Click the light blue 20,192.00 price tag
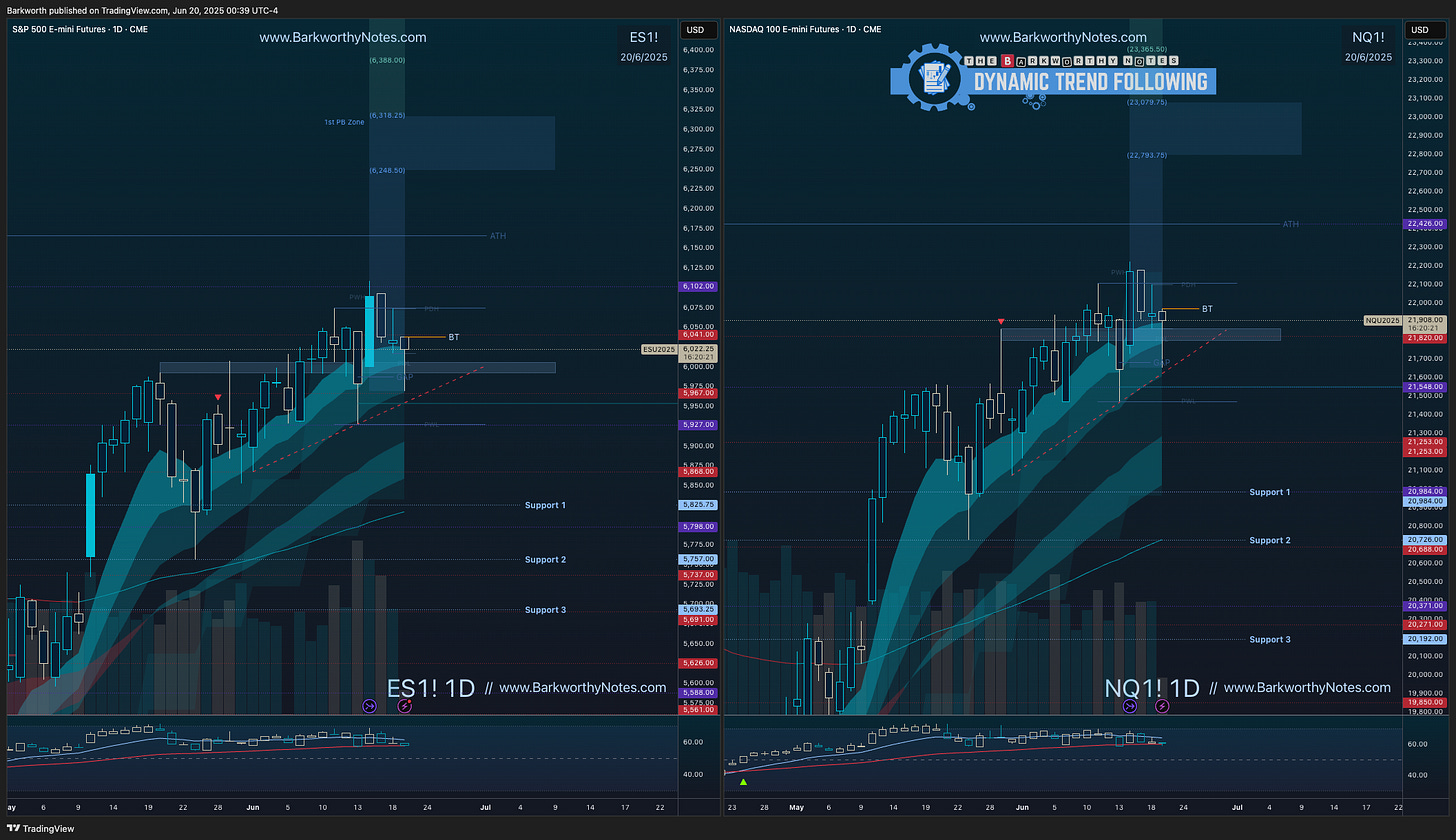The image size is (1456, 840). [x=1425, y=639]
